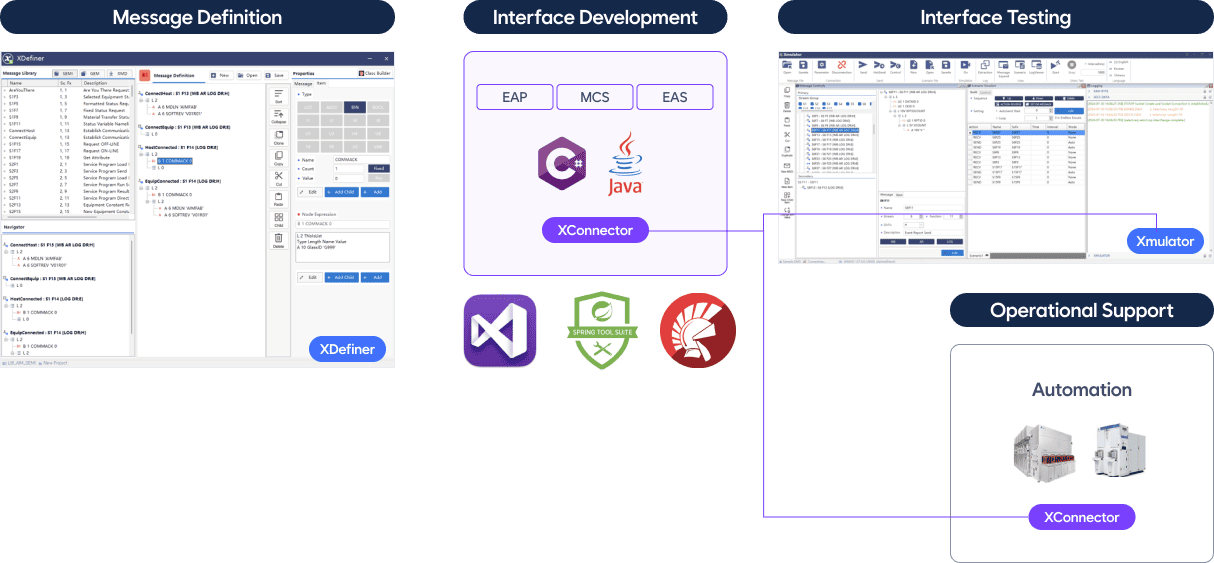1214x563 pixels.
Task: Click the Visual Studio logo icon
Action: coord(501,332)
